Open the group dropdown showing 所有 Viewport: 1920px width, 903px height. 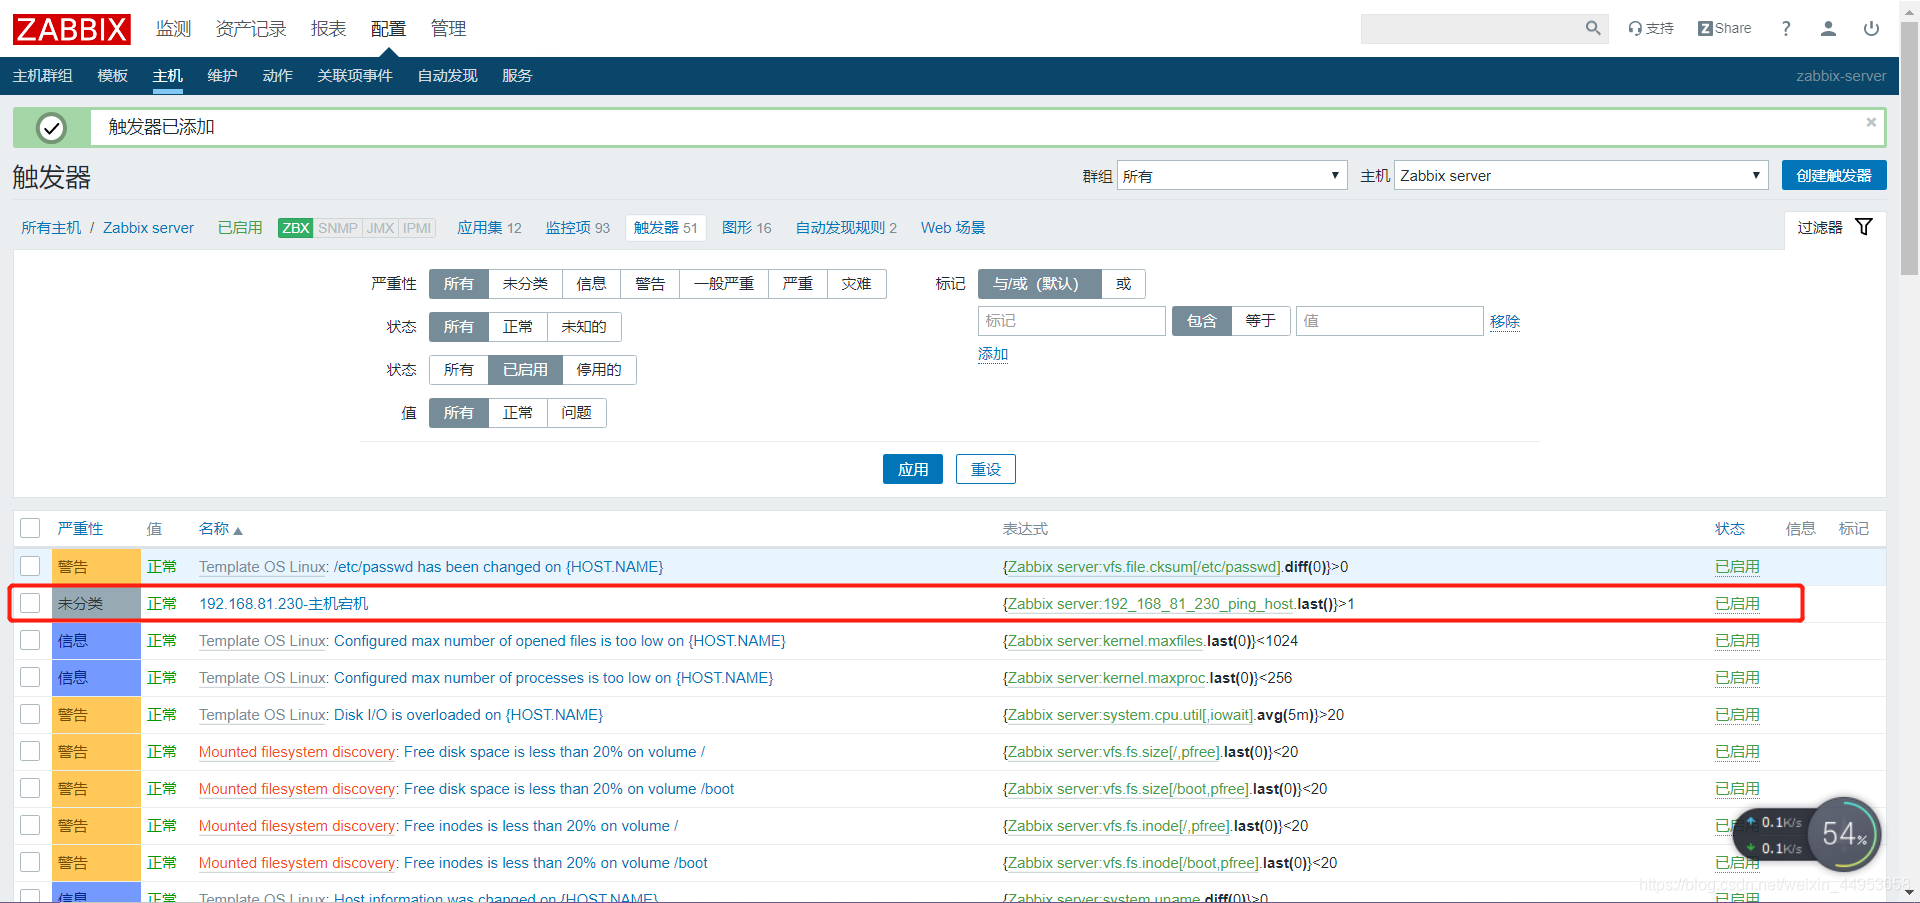coord(1232,176)
